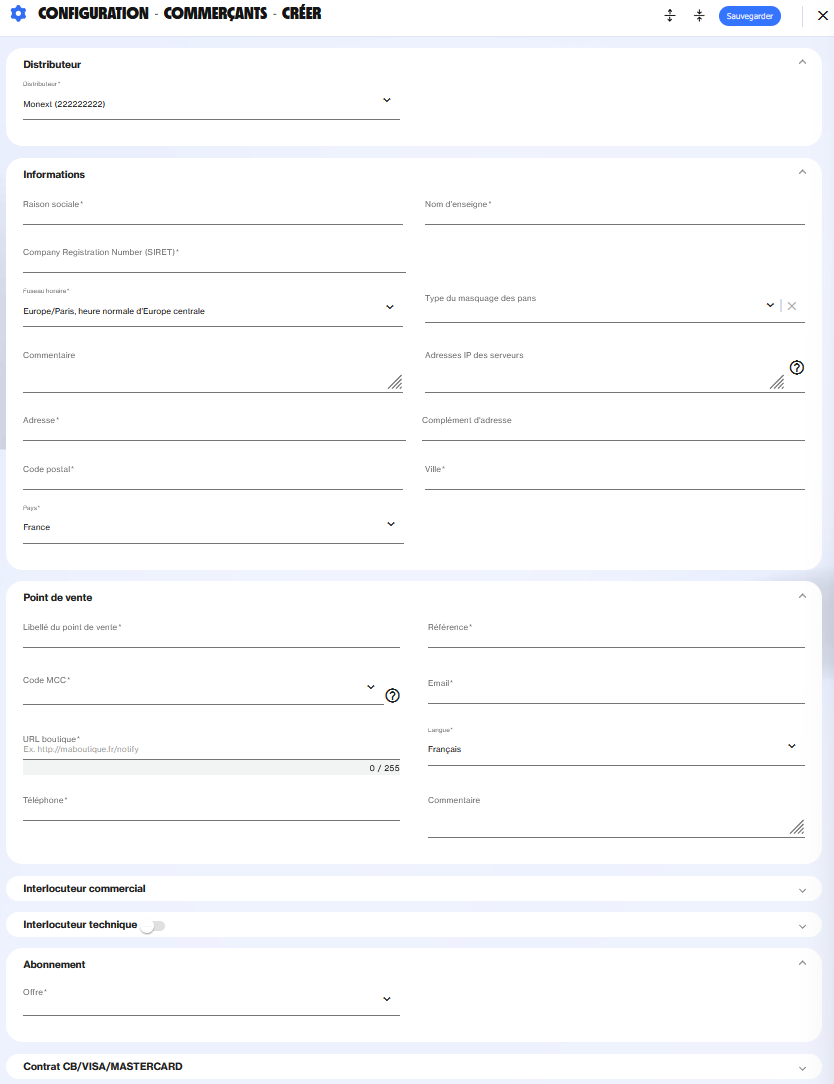Open the Langue dropdown showing Français
Viewport: 834px width, 1084px height.
[791, 746]
